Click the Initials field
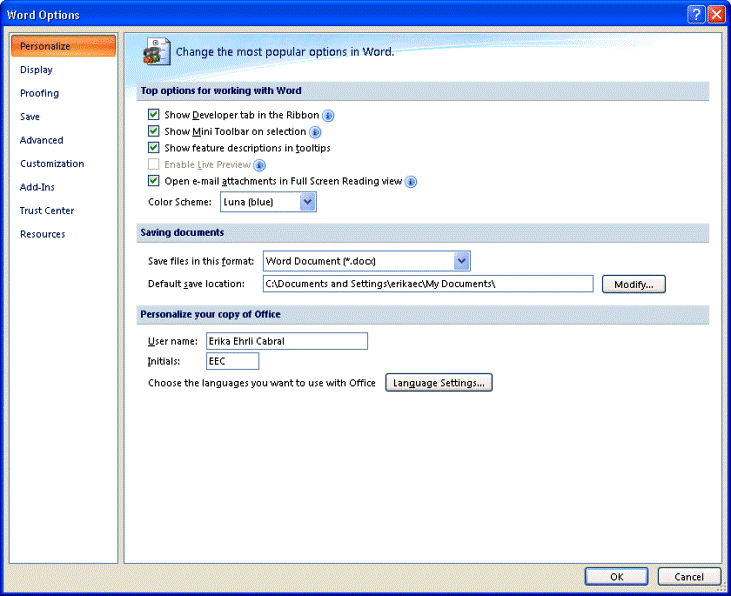 (x=232, y=361)
